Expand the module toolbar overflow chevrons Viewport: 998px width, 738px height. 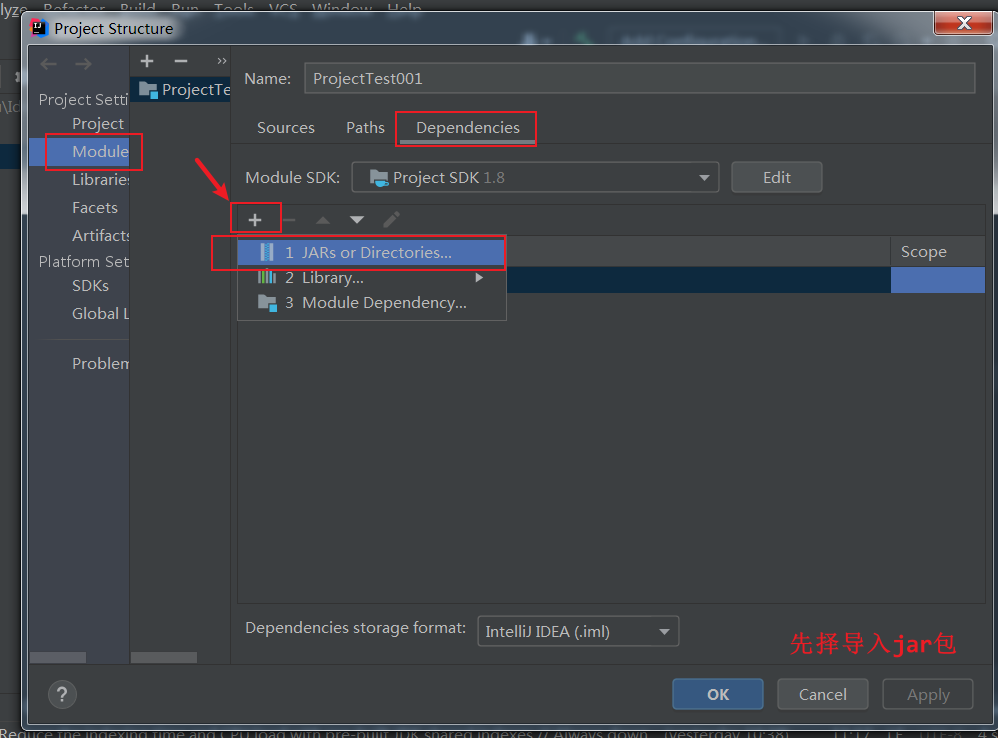[221, 61]
